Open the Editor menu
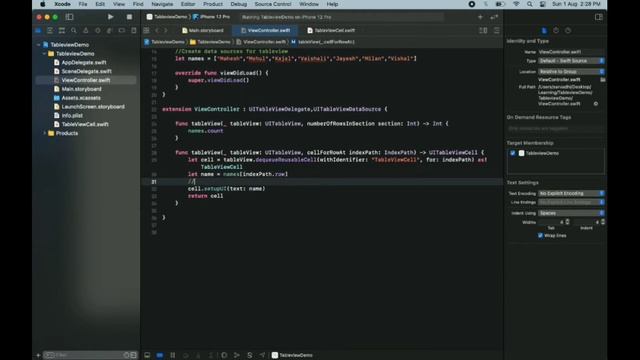 click(188, 4)
